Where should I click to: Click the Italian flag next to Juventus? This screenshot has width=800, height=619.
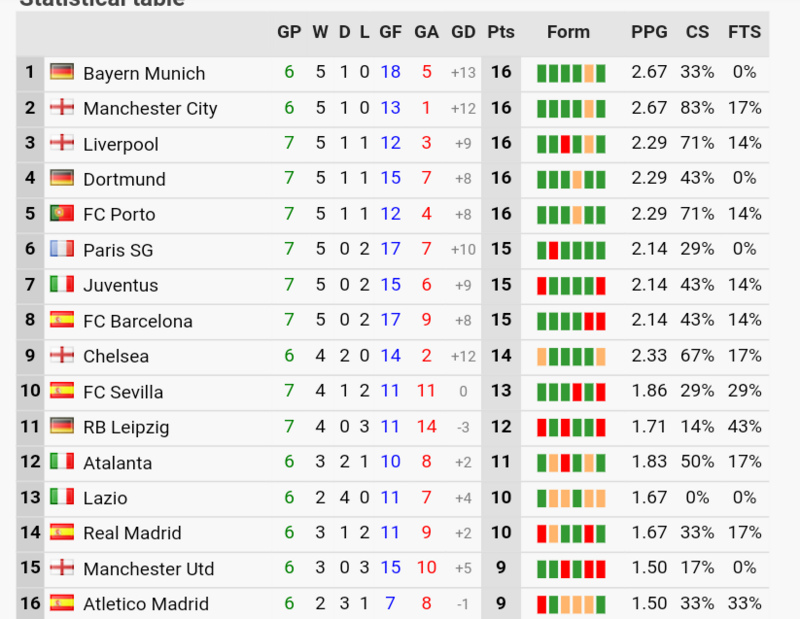click(x=62, y=284)
